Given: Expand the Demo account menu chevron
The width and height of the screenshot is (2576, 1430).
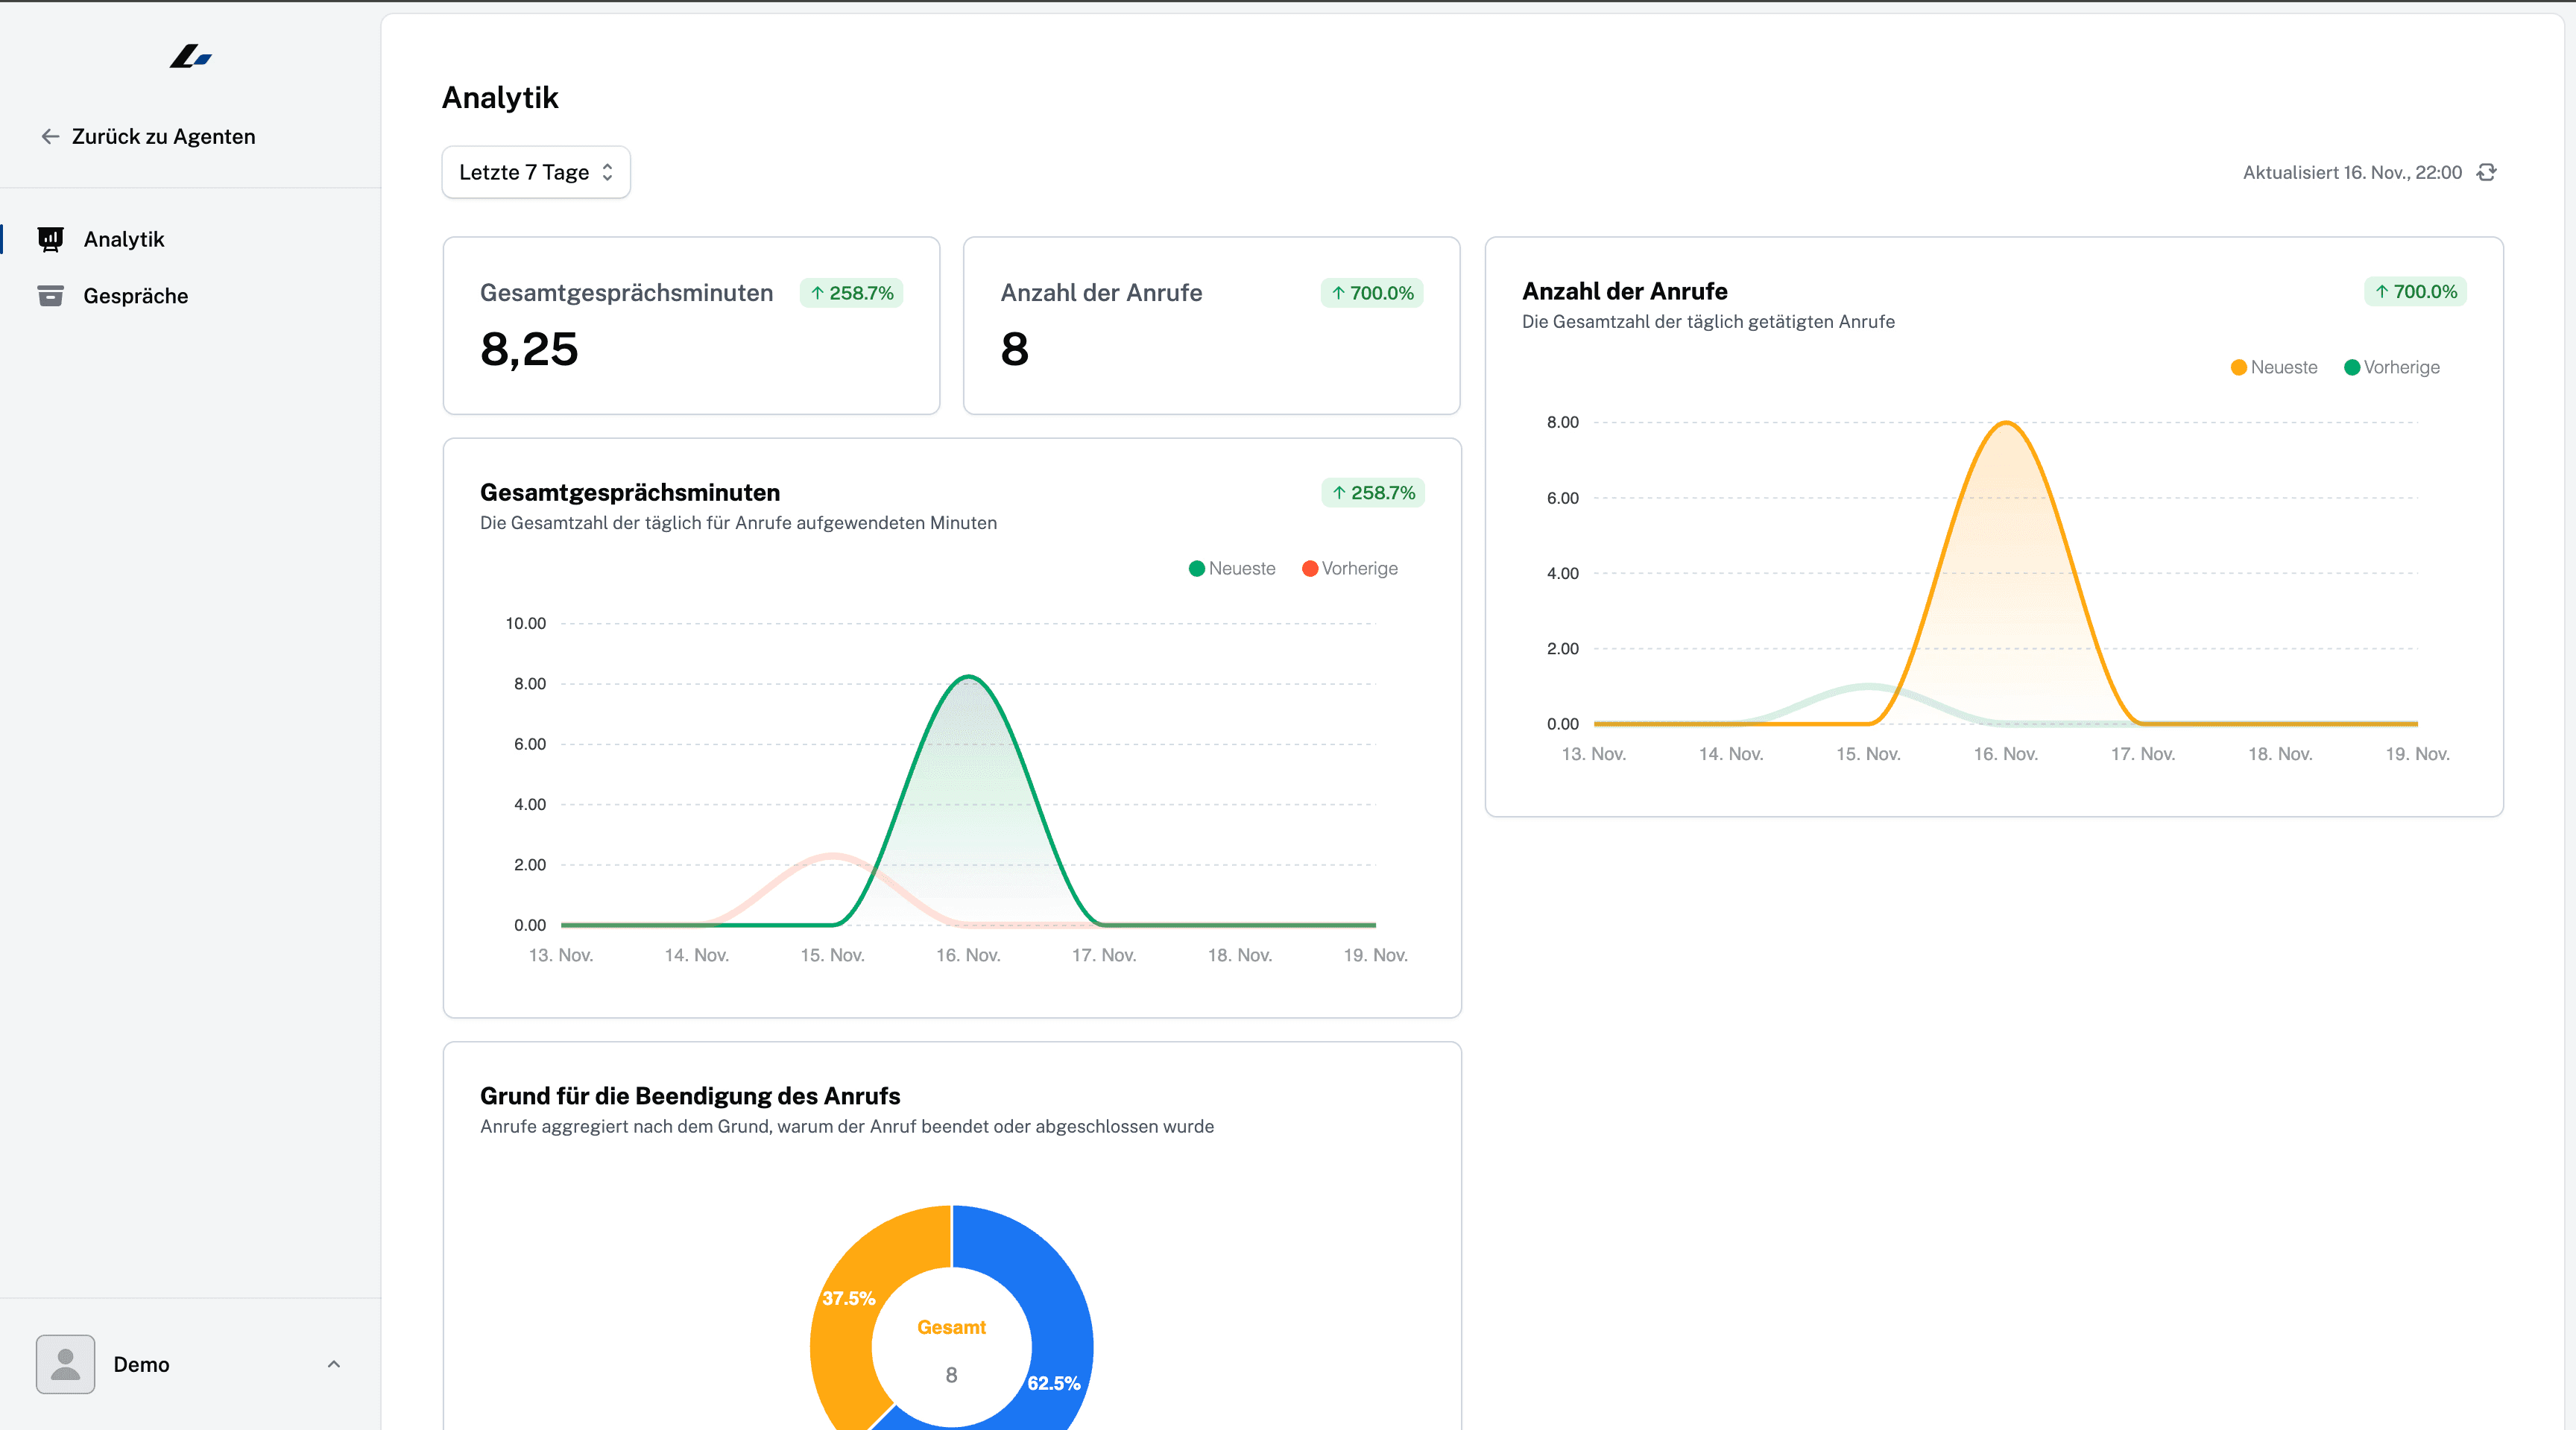Looking at the screenshot, I should click(334, 1364).
